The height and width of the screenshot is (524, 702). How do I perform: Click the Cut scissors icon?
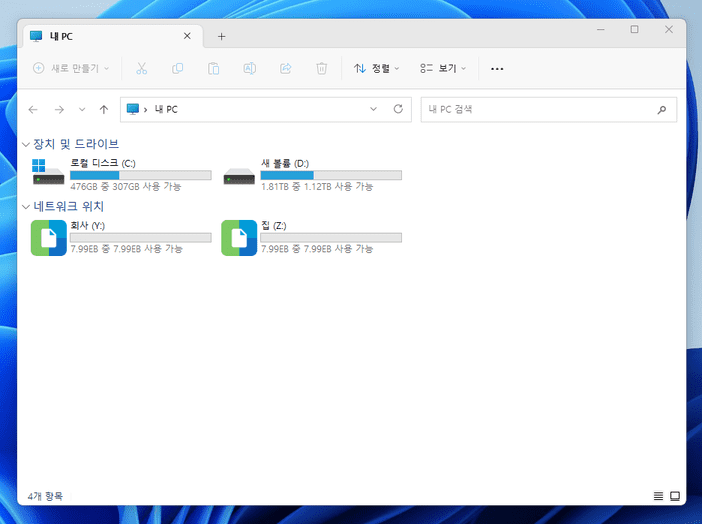click(141, 69)
